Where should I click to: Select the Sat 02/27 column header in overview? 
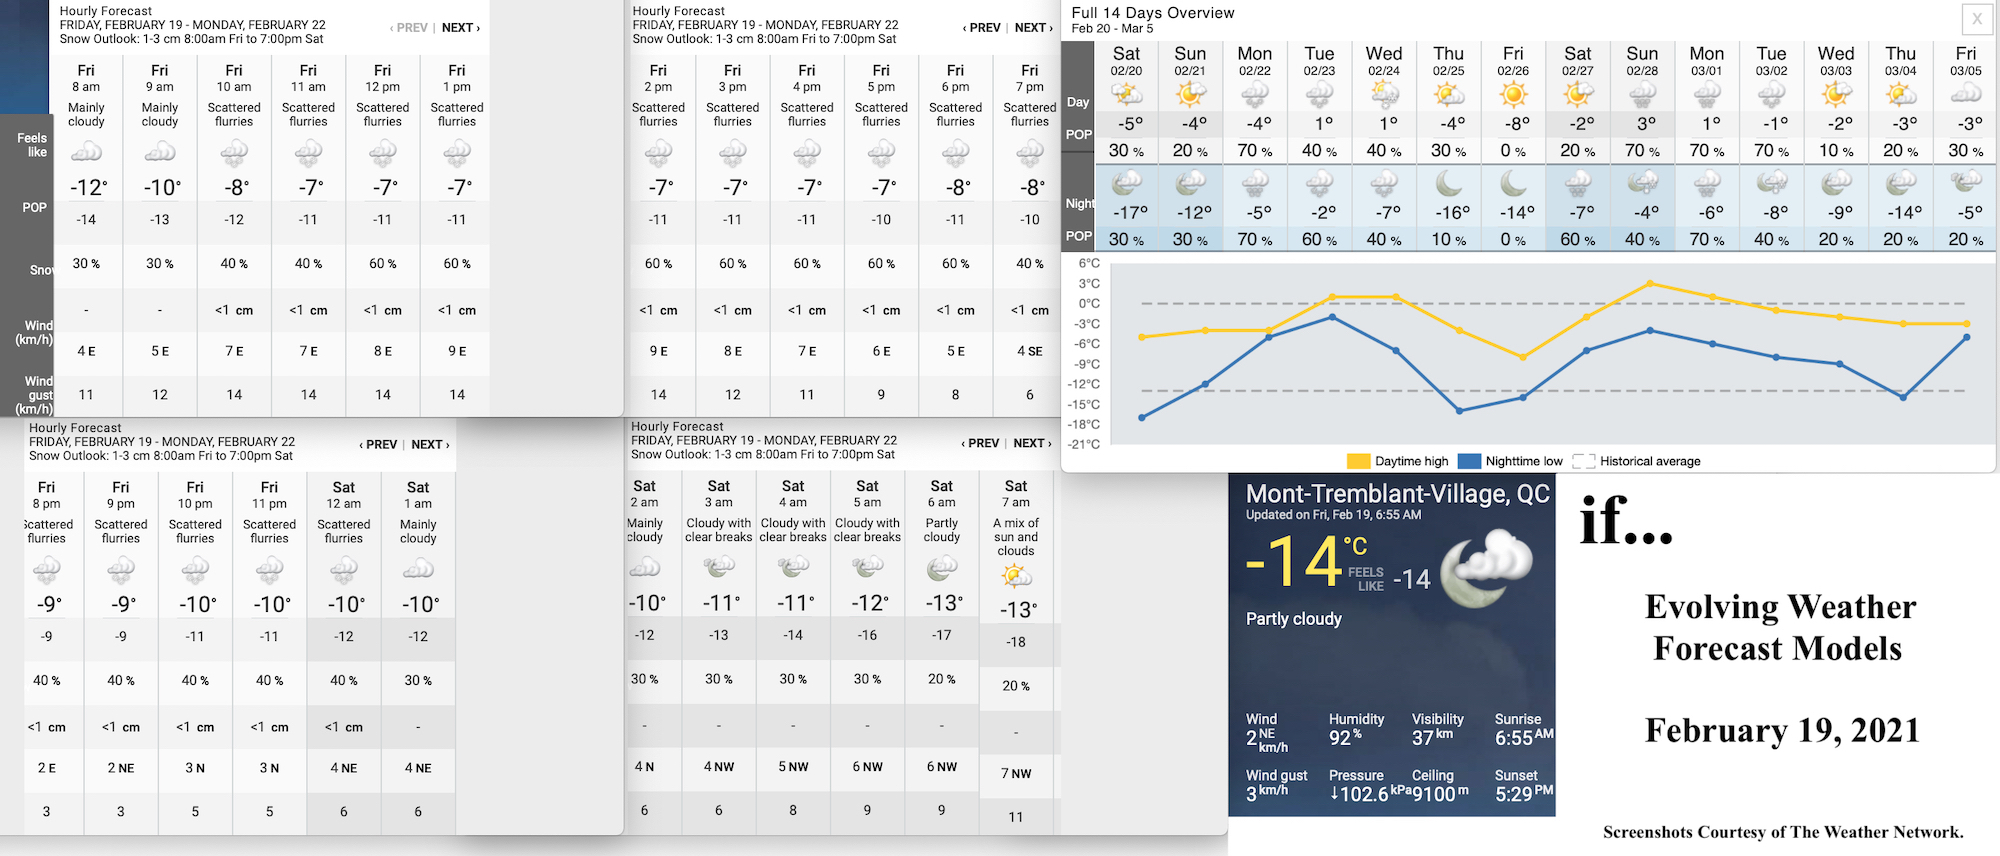click(1578, 60)
